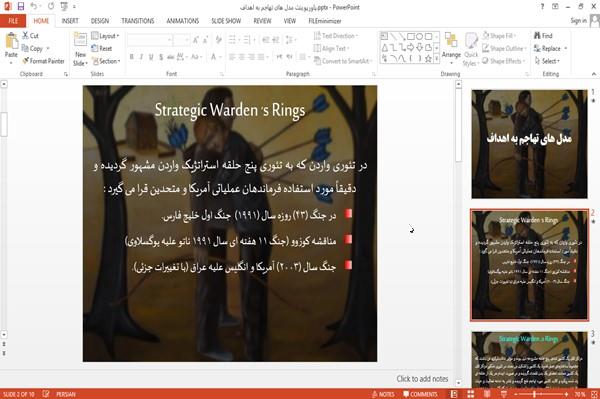Switch to the DESIGN tab
600x399 pixels.
[100, 21]
